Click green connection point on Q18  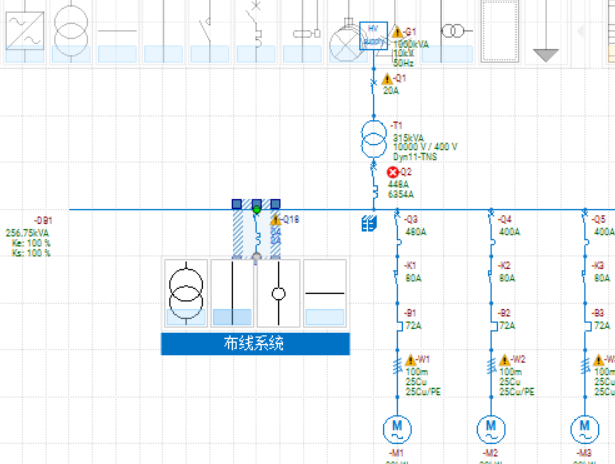(257, 210)
